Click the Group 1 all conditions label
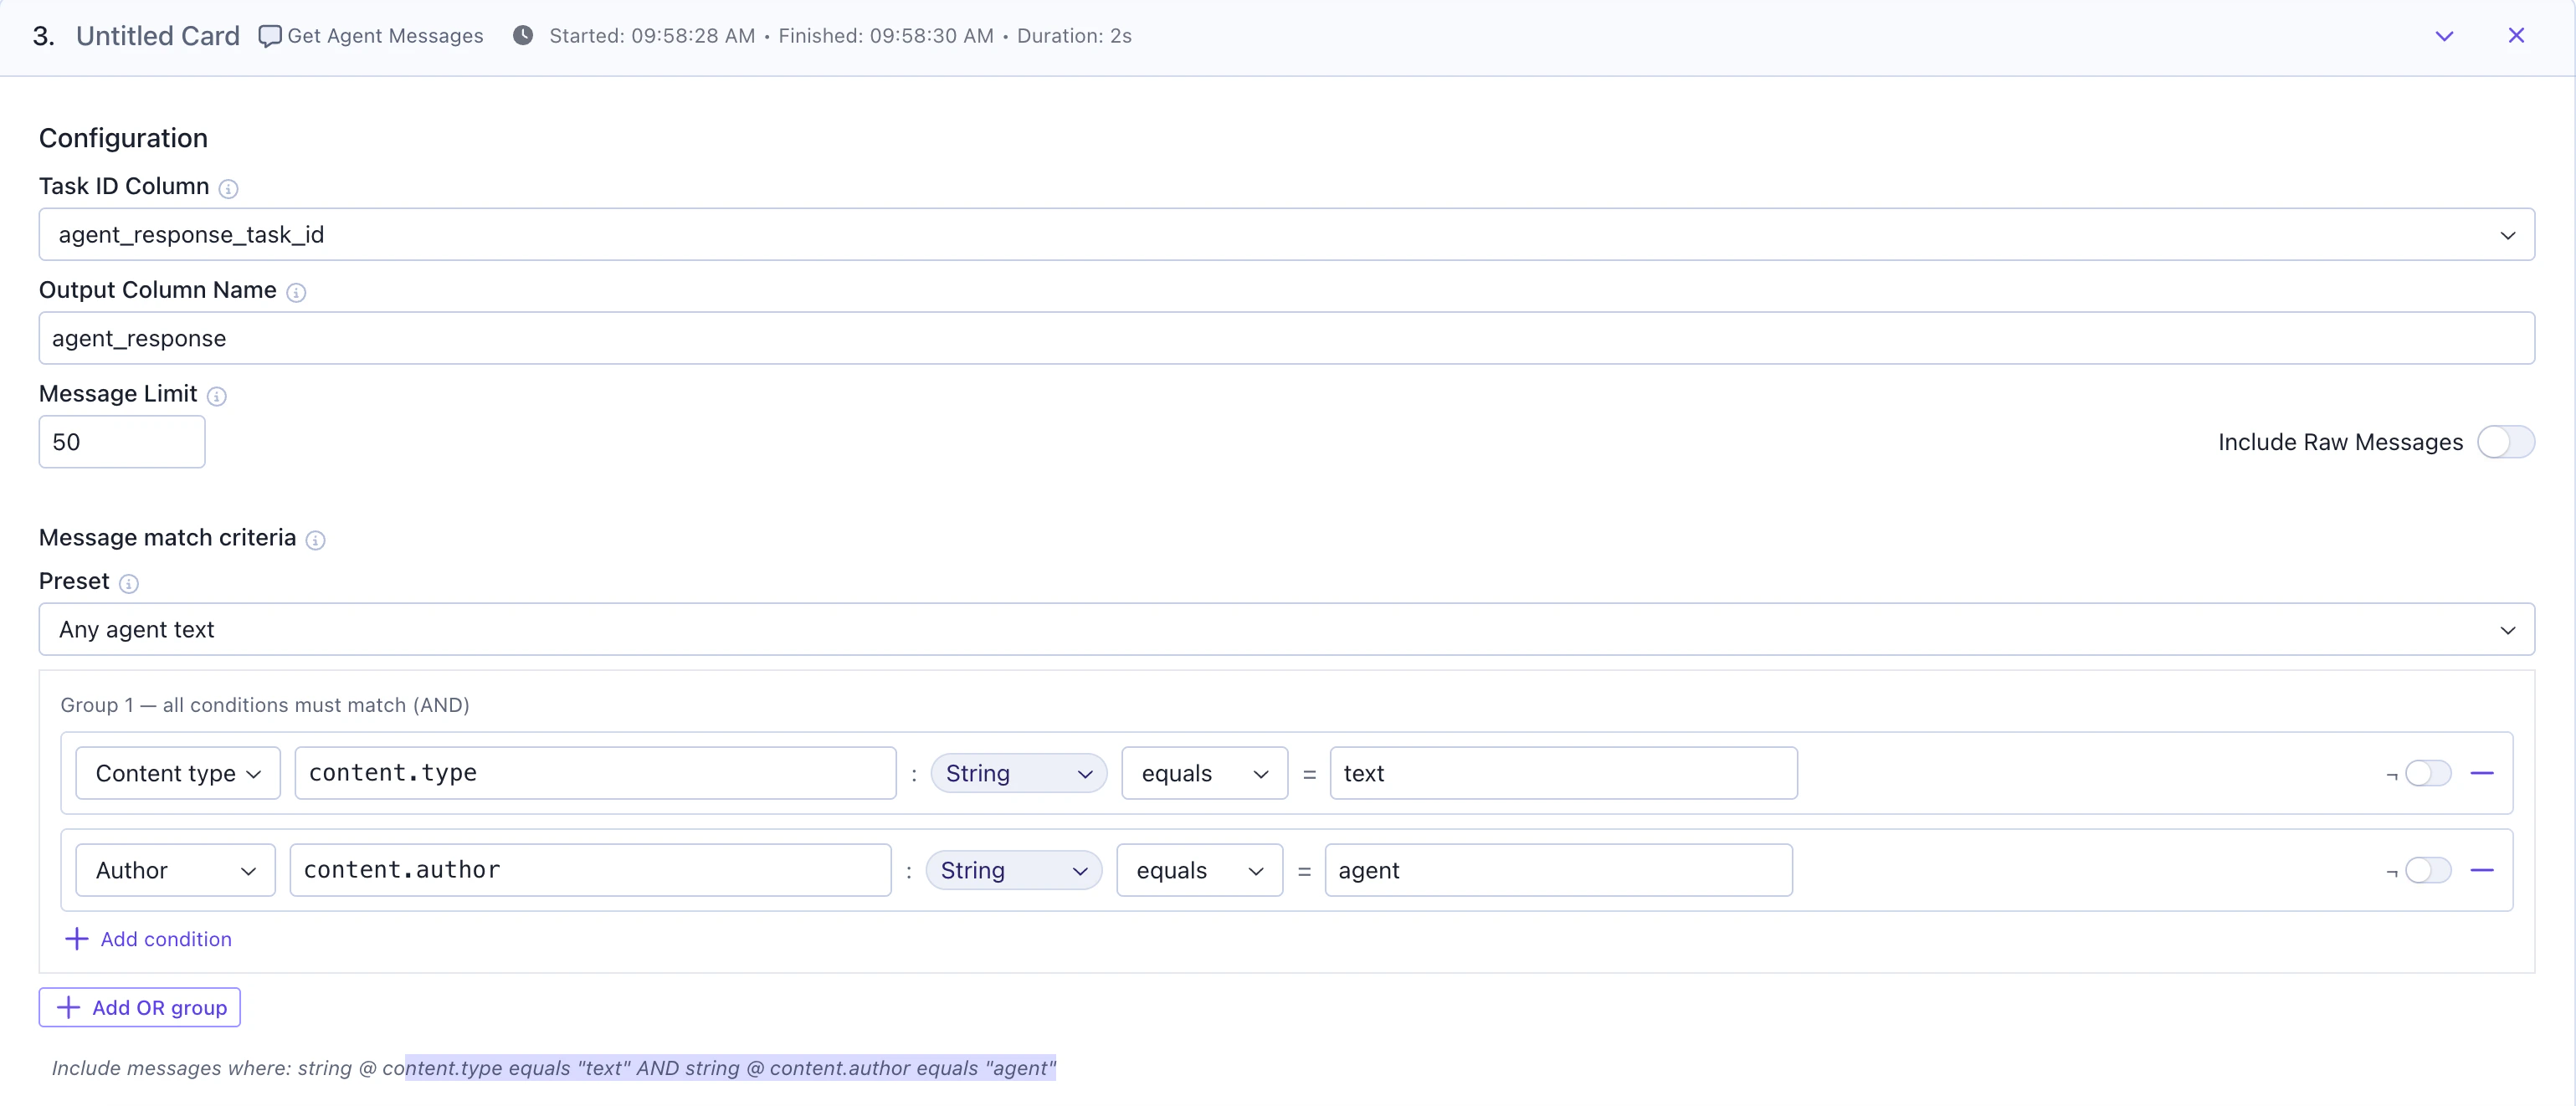2576x1106 pixels. point(265,705)
